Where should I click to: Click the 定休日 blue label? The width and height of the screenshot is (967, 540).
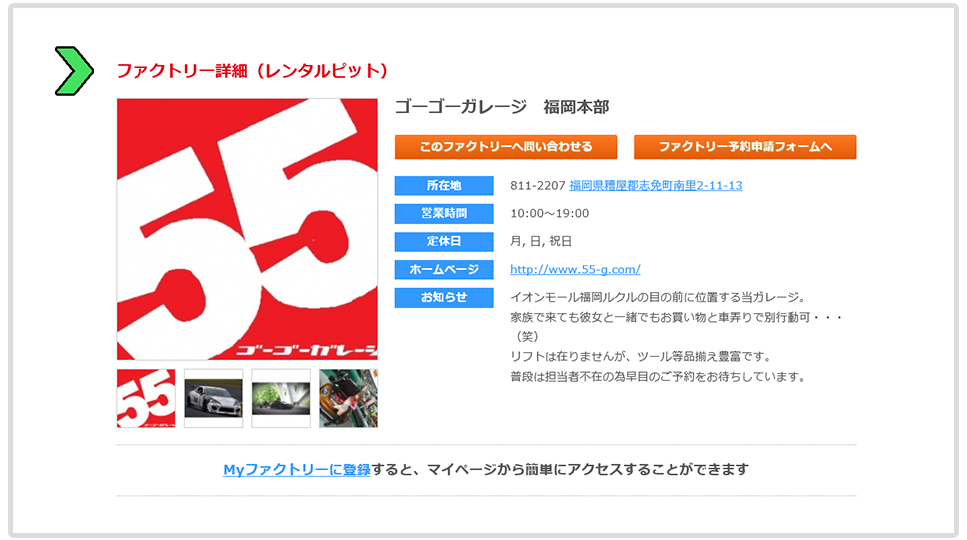click(x=444, y=242)
